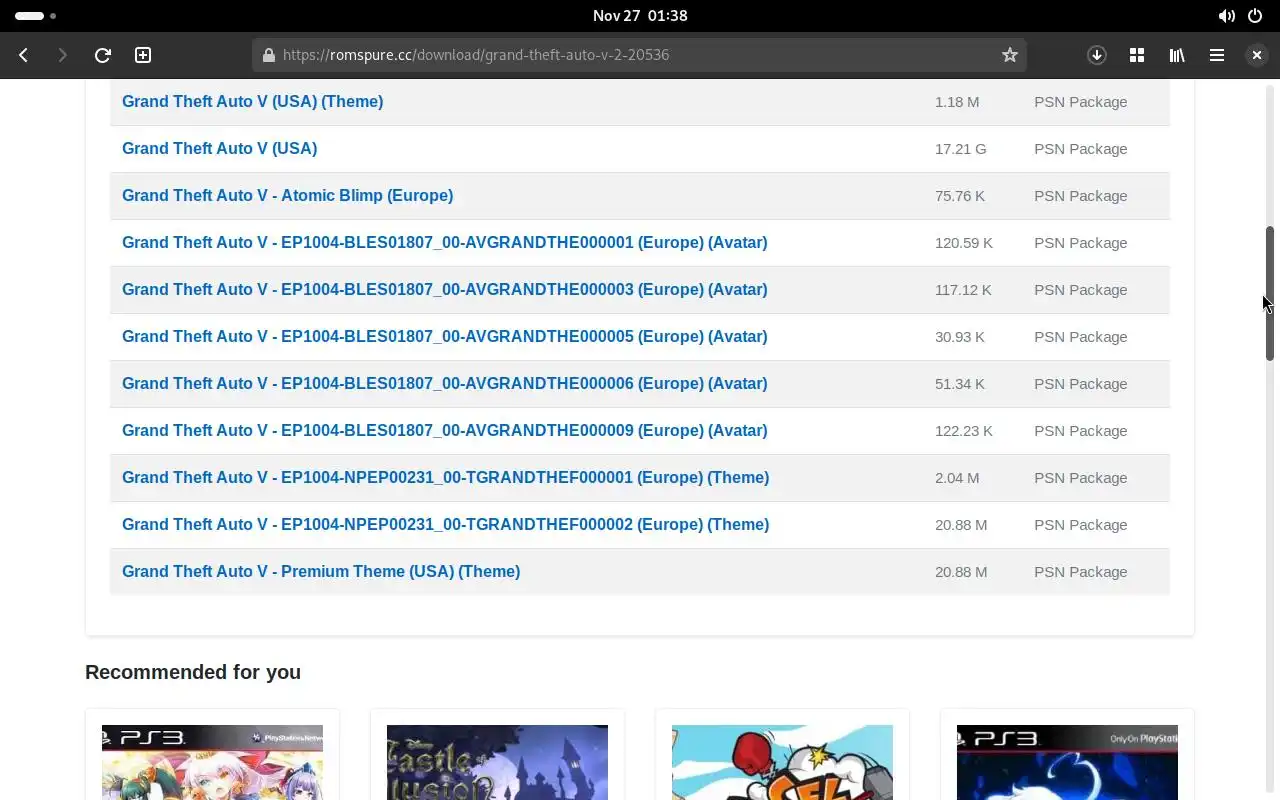Screen dimensions: 1280x800
Task: Open the AVGRANDTHE000001 (Europe) (Avatar) link
Action: tap(444, 242)
